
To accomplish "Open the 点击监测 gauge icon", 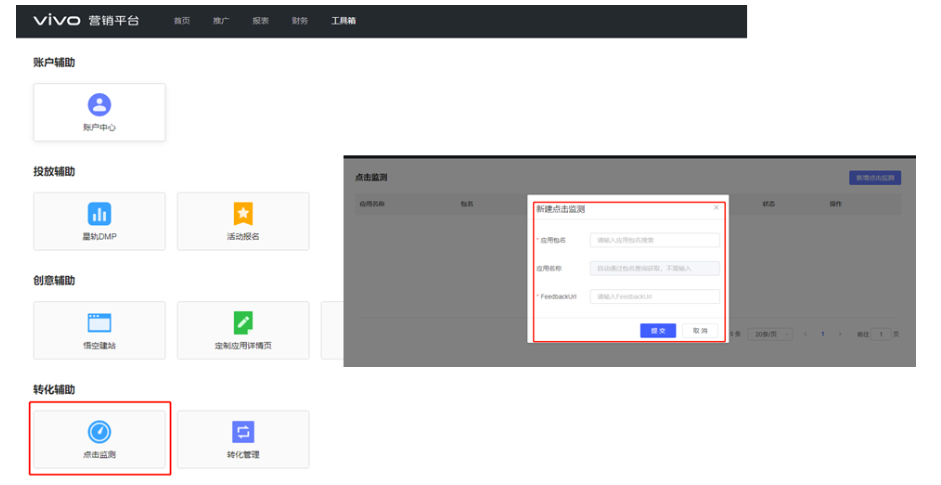I will tap(99, 432).
